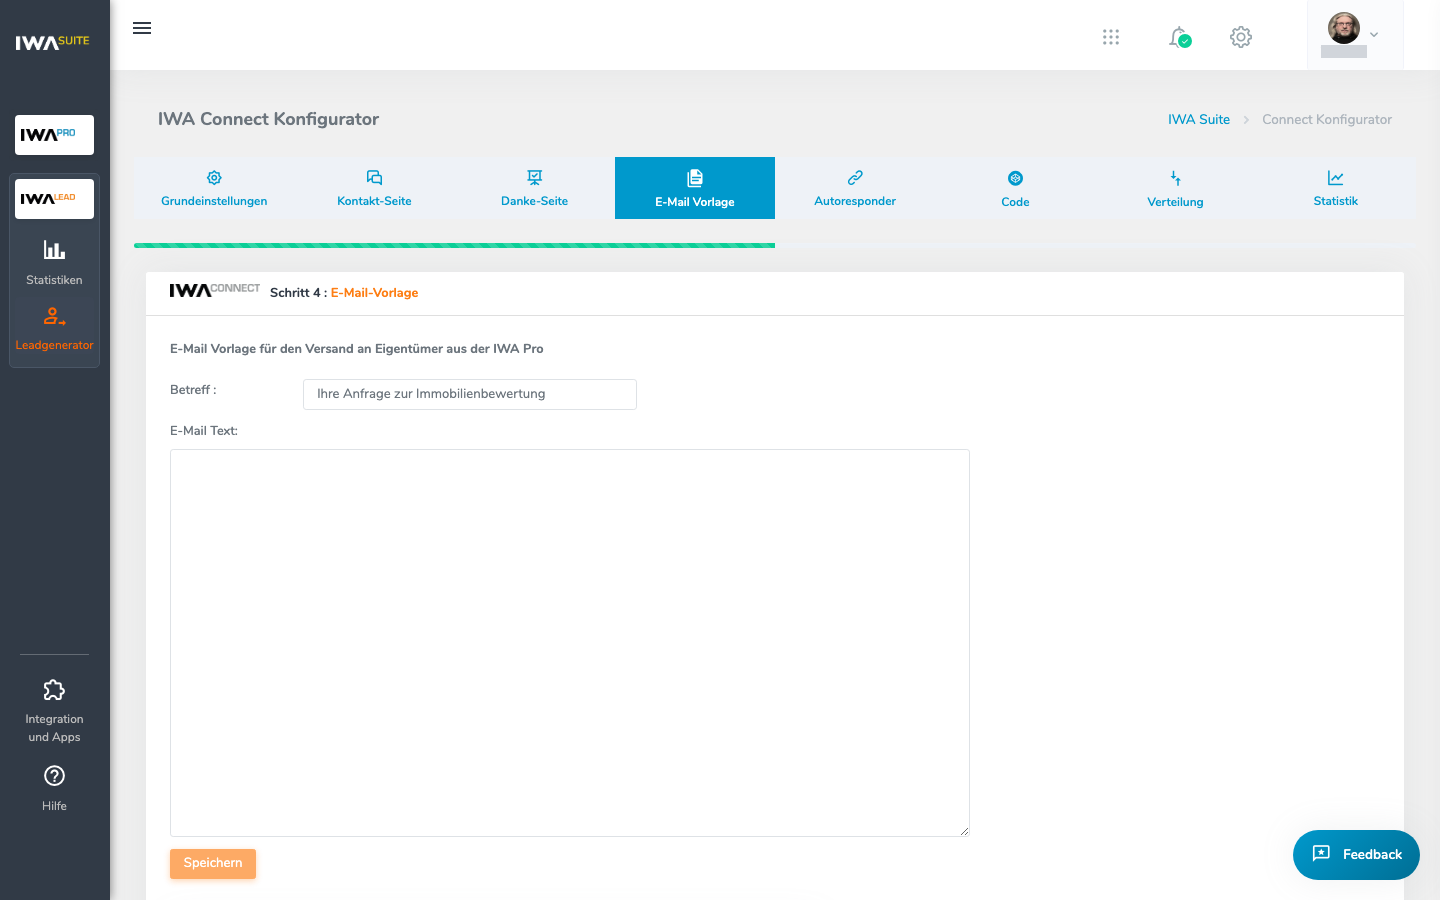The width and height of the screenshot is (1440, 900).
Task: Open the Code tab
Action: click(1015, 188)
